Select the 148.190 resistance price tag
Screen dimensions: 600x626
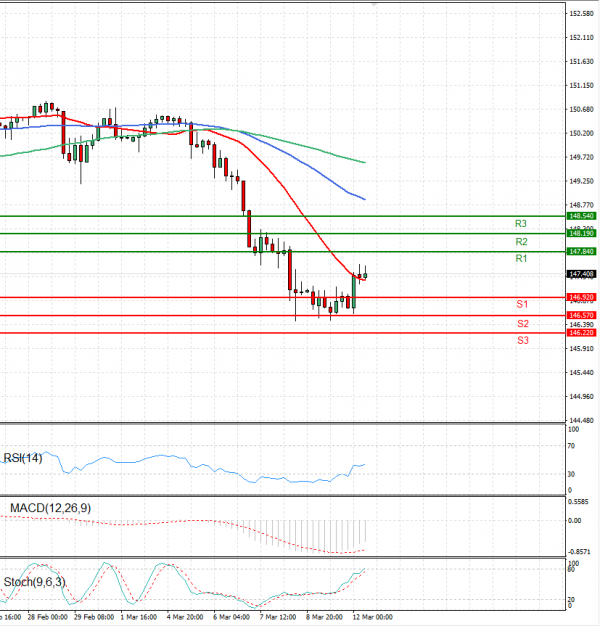[581, 233]
